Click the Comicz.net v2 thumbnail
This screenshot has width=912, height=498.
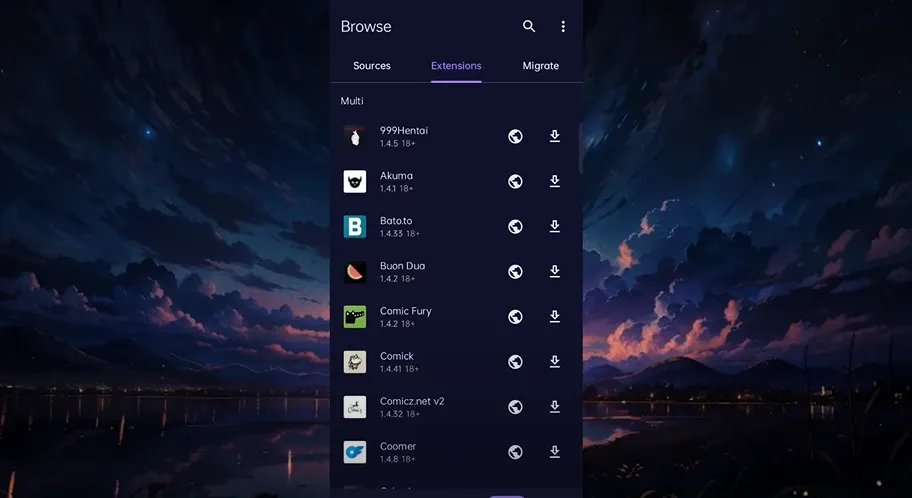(355, 407)
